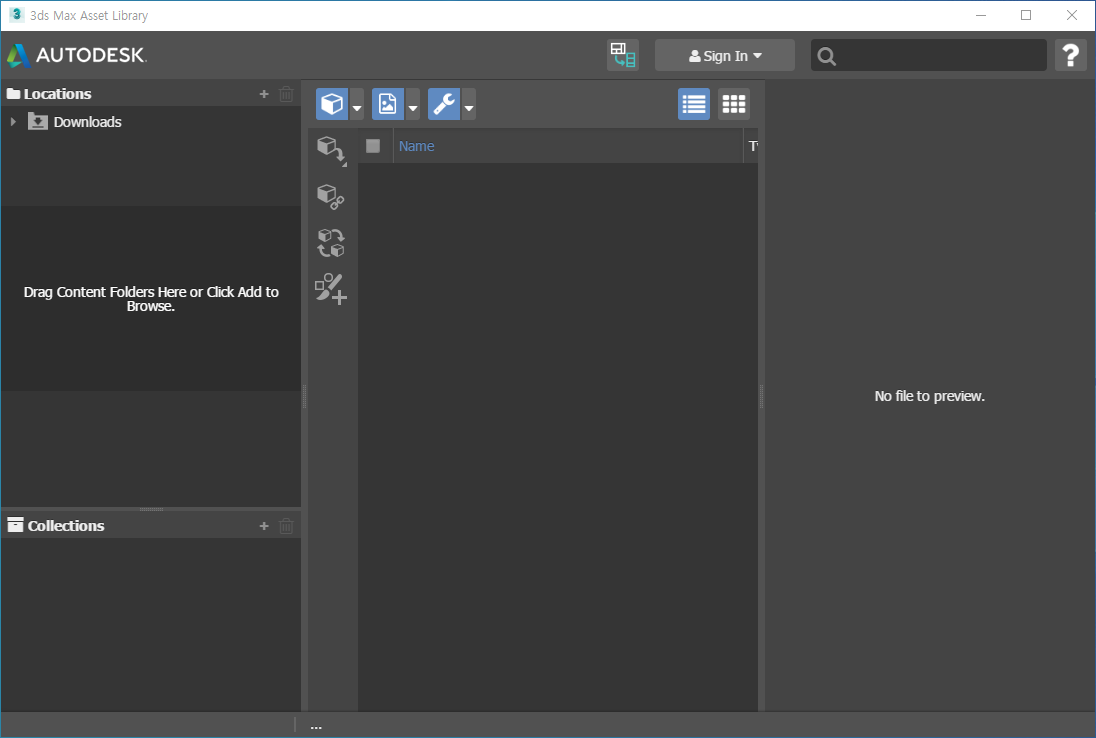Minimize the Asset Library window
Viewport: 1096px width, 738px height.
pyautogui.click(x=981, y=15)
